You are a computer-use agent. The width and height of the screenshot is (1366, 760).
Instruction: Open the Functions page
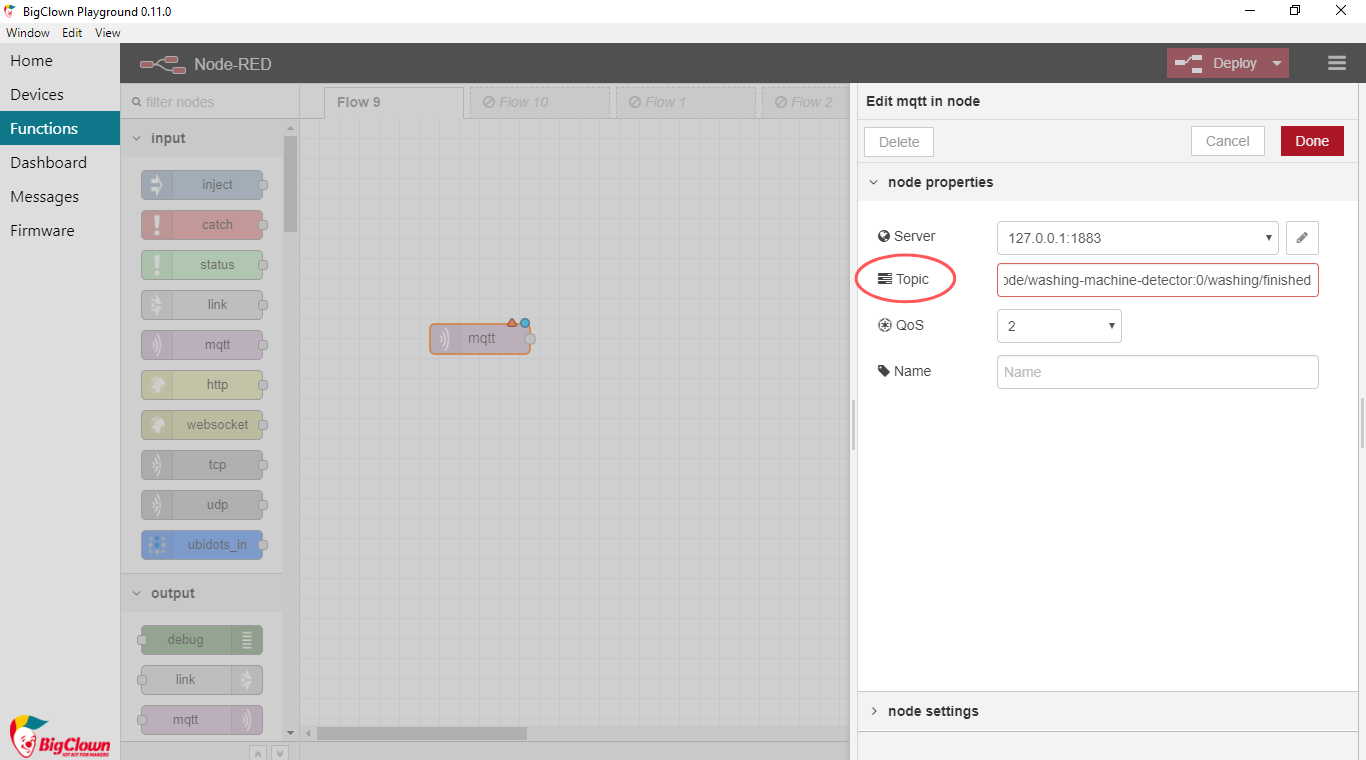click(60, 129)
